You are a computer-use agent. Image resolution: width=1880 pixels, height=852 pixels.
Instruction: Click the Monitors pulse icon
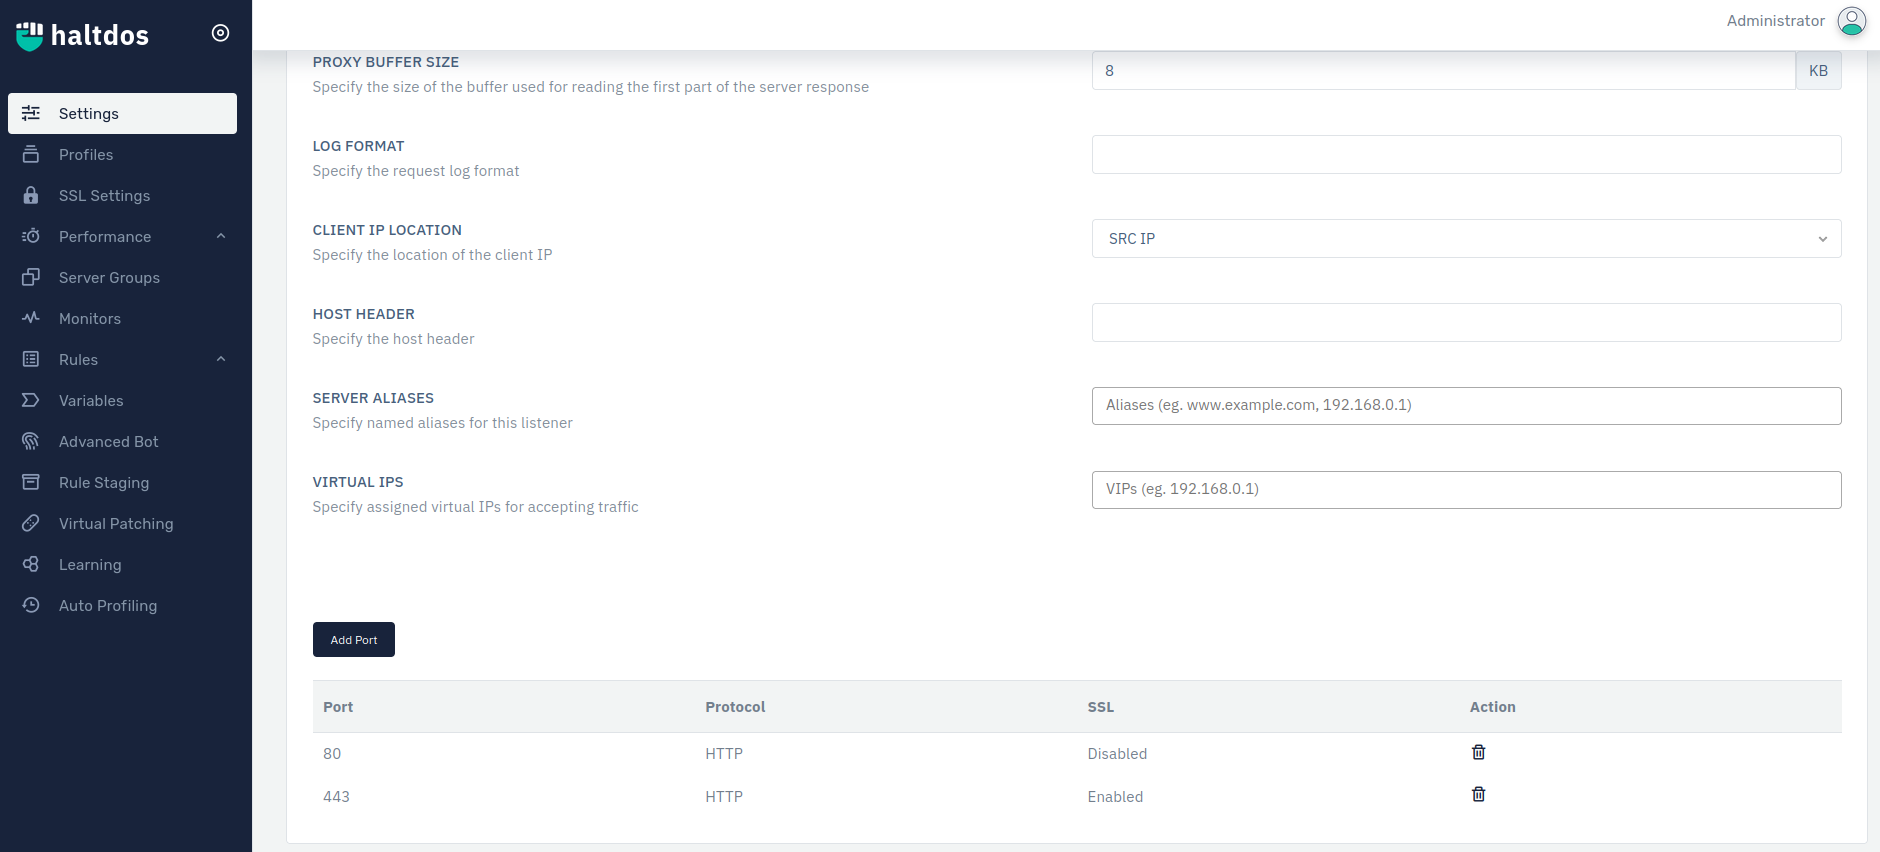pos(31,318)
